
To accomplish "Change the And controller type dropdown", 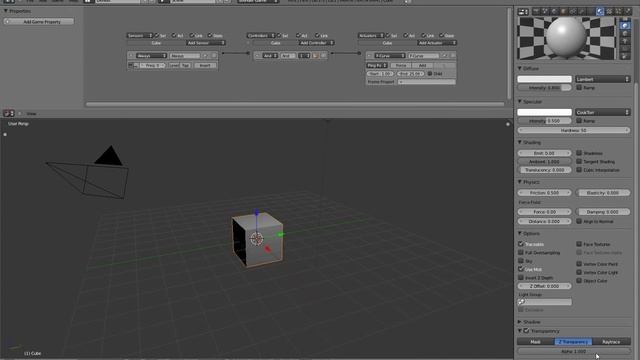I will point(270,56).
